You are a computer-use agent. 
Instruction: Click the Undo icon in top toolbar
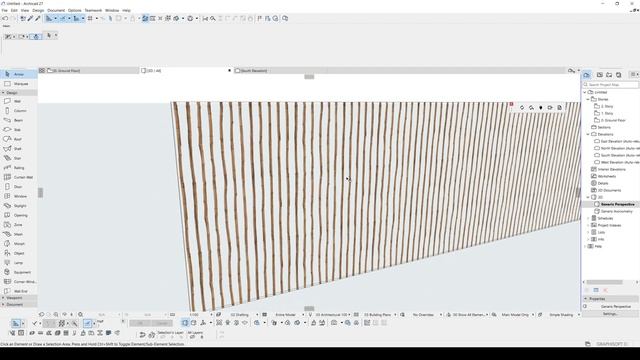[5, 18]
